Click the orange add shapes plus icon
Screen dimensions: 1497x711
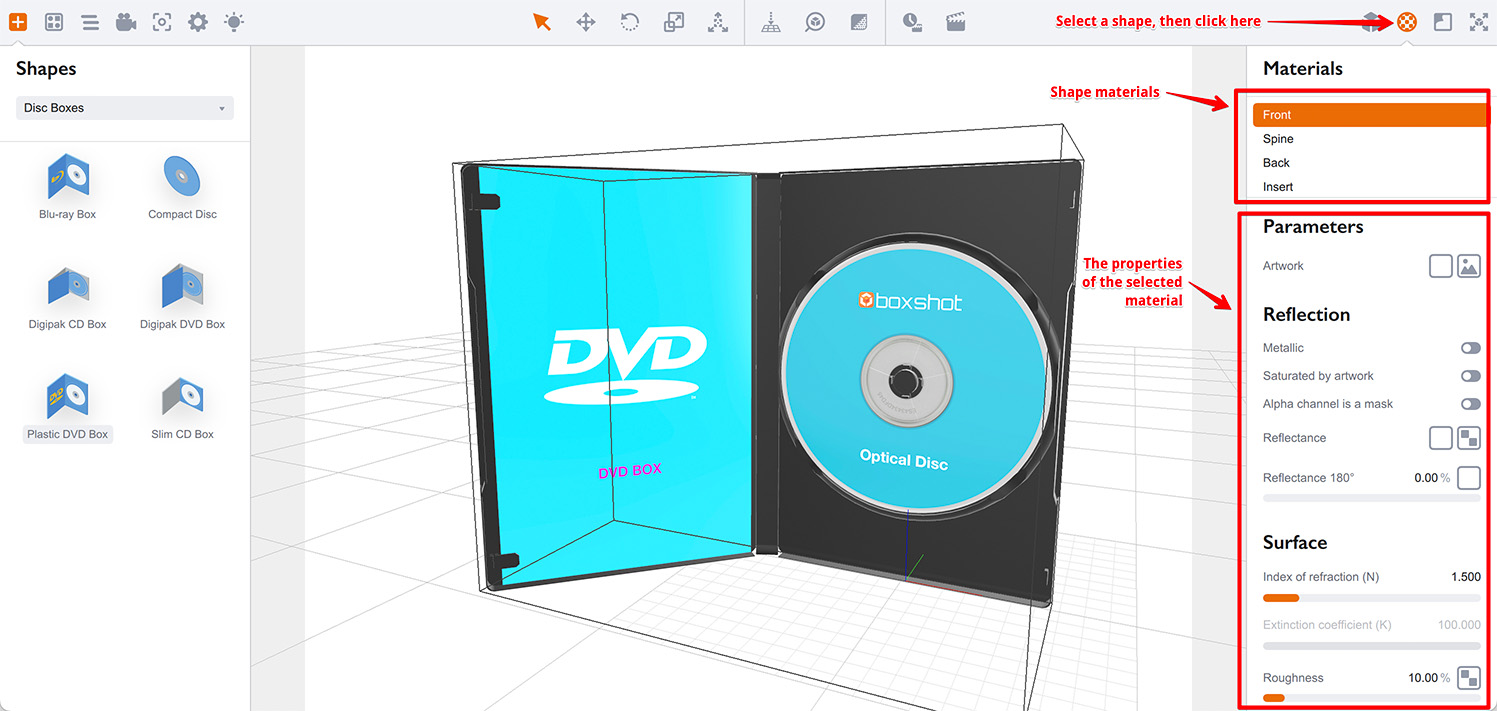tap(18, 21)
